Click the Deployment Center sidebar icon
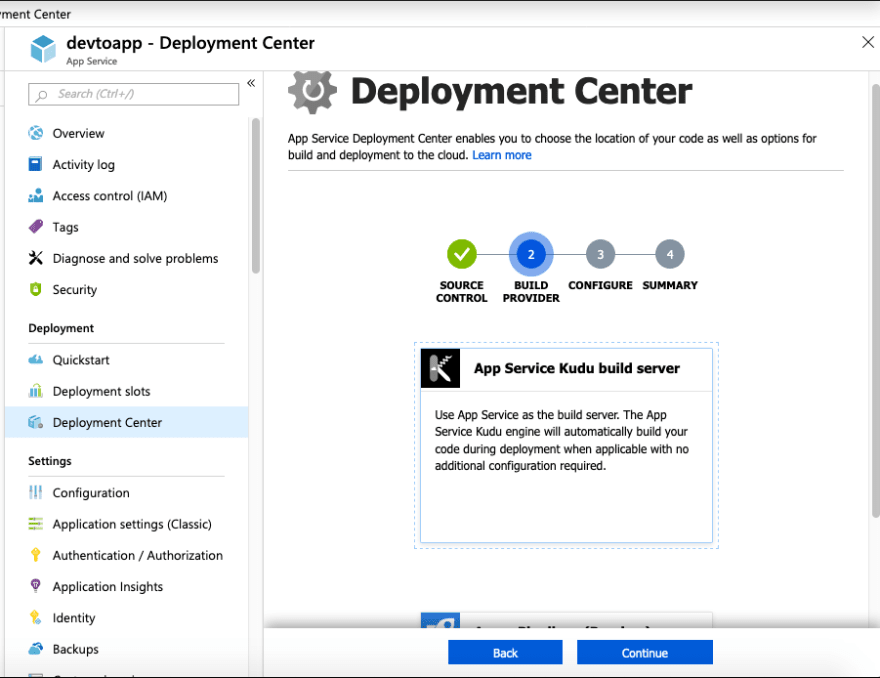 point(35,422)
